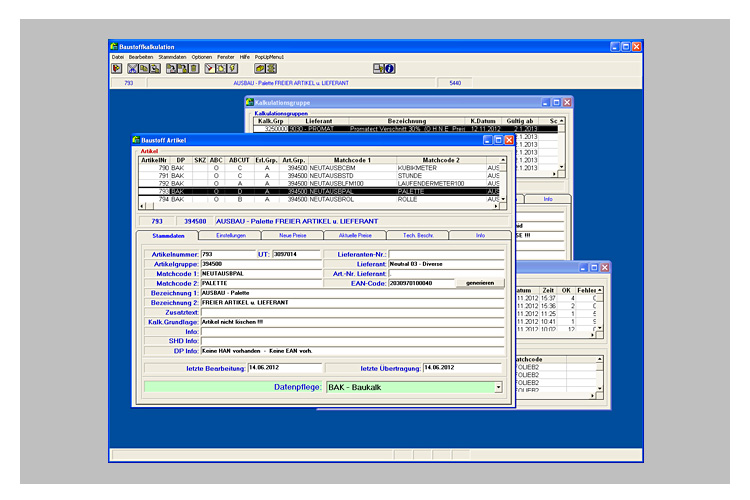This screenshot has height=500, width=750.
Task: Click the computer toolbar icon beside info
Action: point(378,68)
